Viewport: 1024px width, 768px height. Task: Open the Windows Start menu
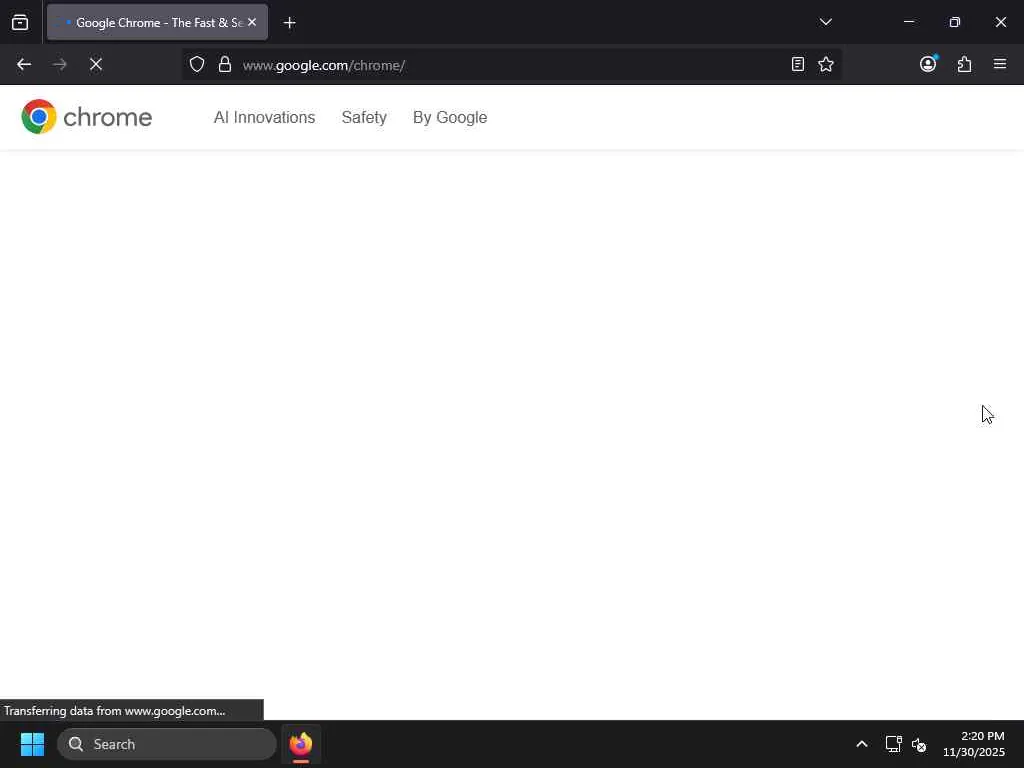32,744
